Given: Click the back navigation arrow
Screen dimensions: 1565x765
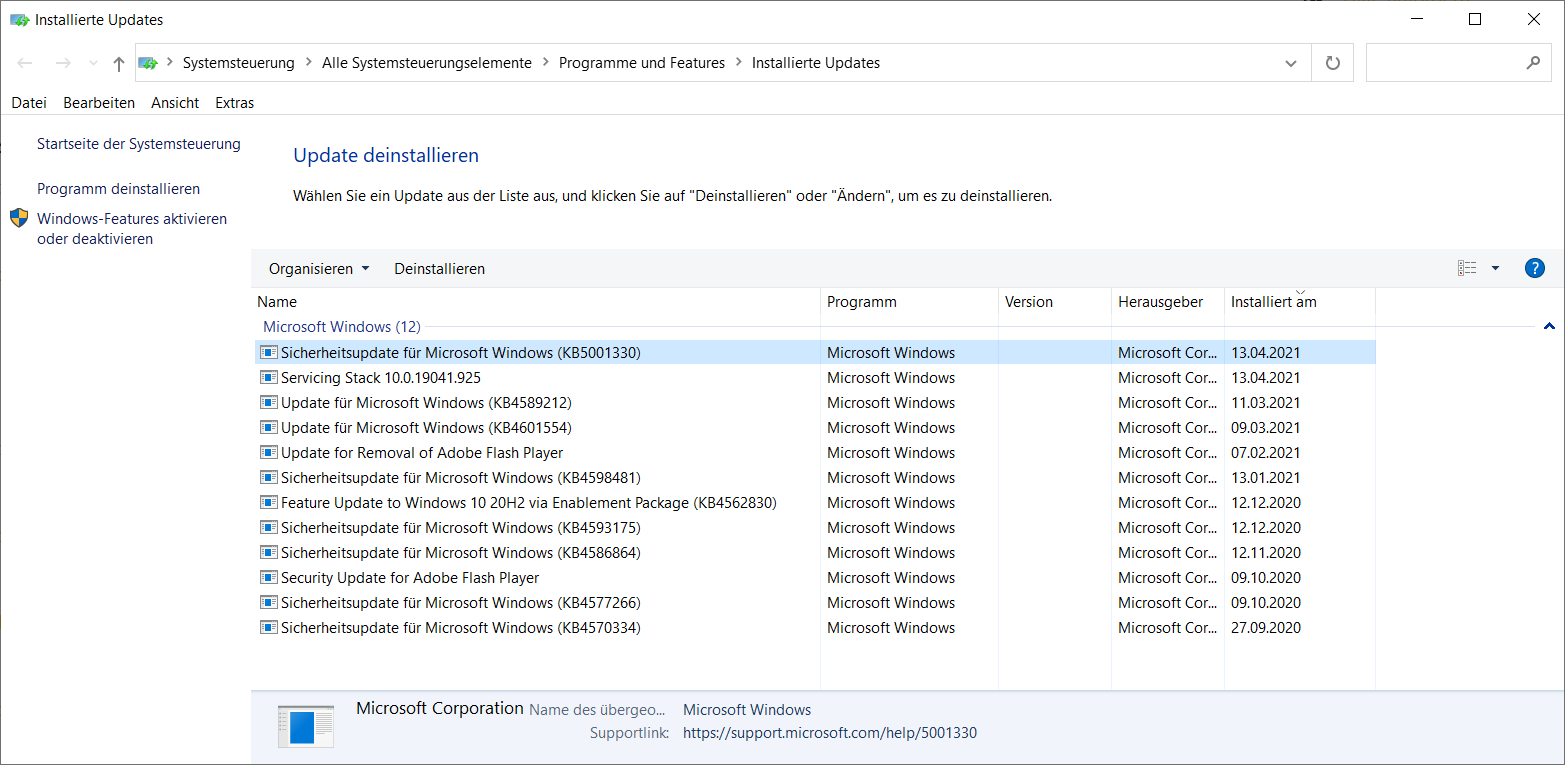Looking at the screenshot, I should click(x=25, y=63).
